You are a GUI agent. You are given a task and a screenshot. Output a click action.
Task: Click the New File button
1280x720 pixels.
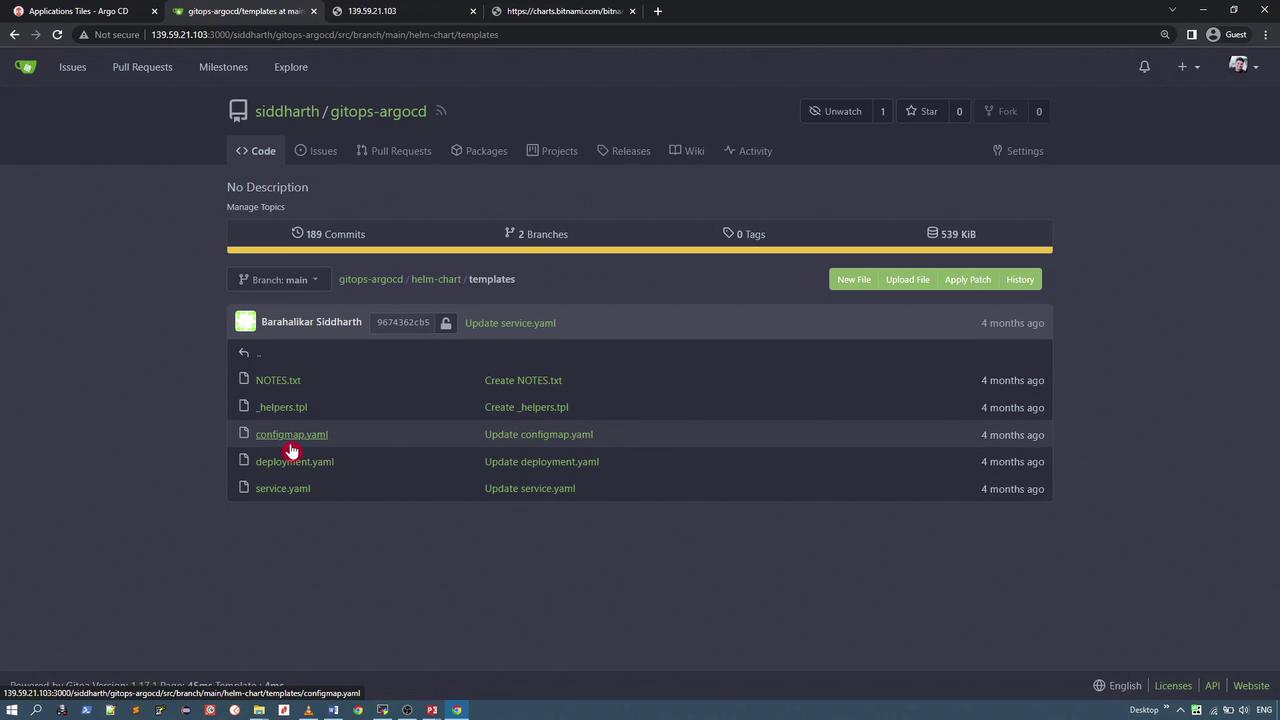tap(853, 280)
